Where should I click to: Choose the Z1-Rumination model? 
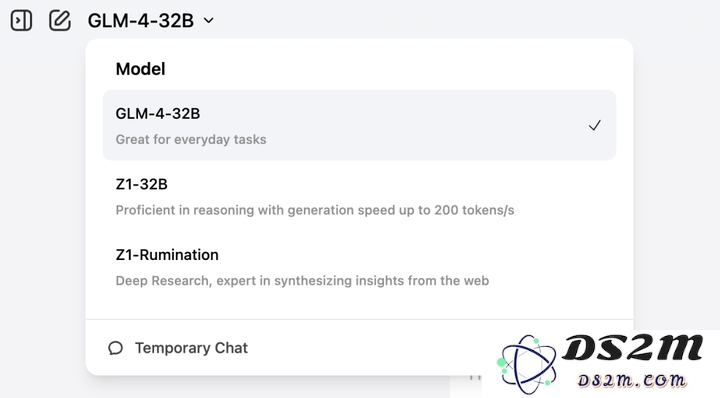[x=359, y=267]
